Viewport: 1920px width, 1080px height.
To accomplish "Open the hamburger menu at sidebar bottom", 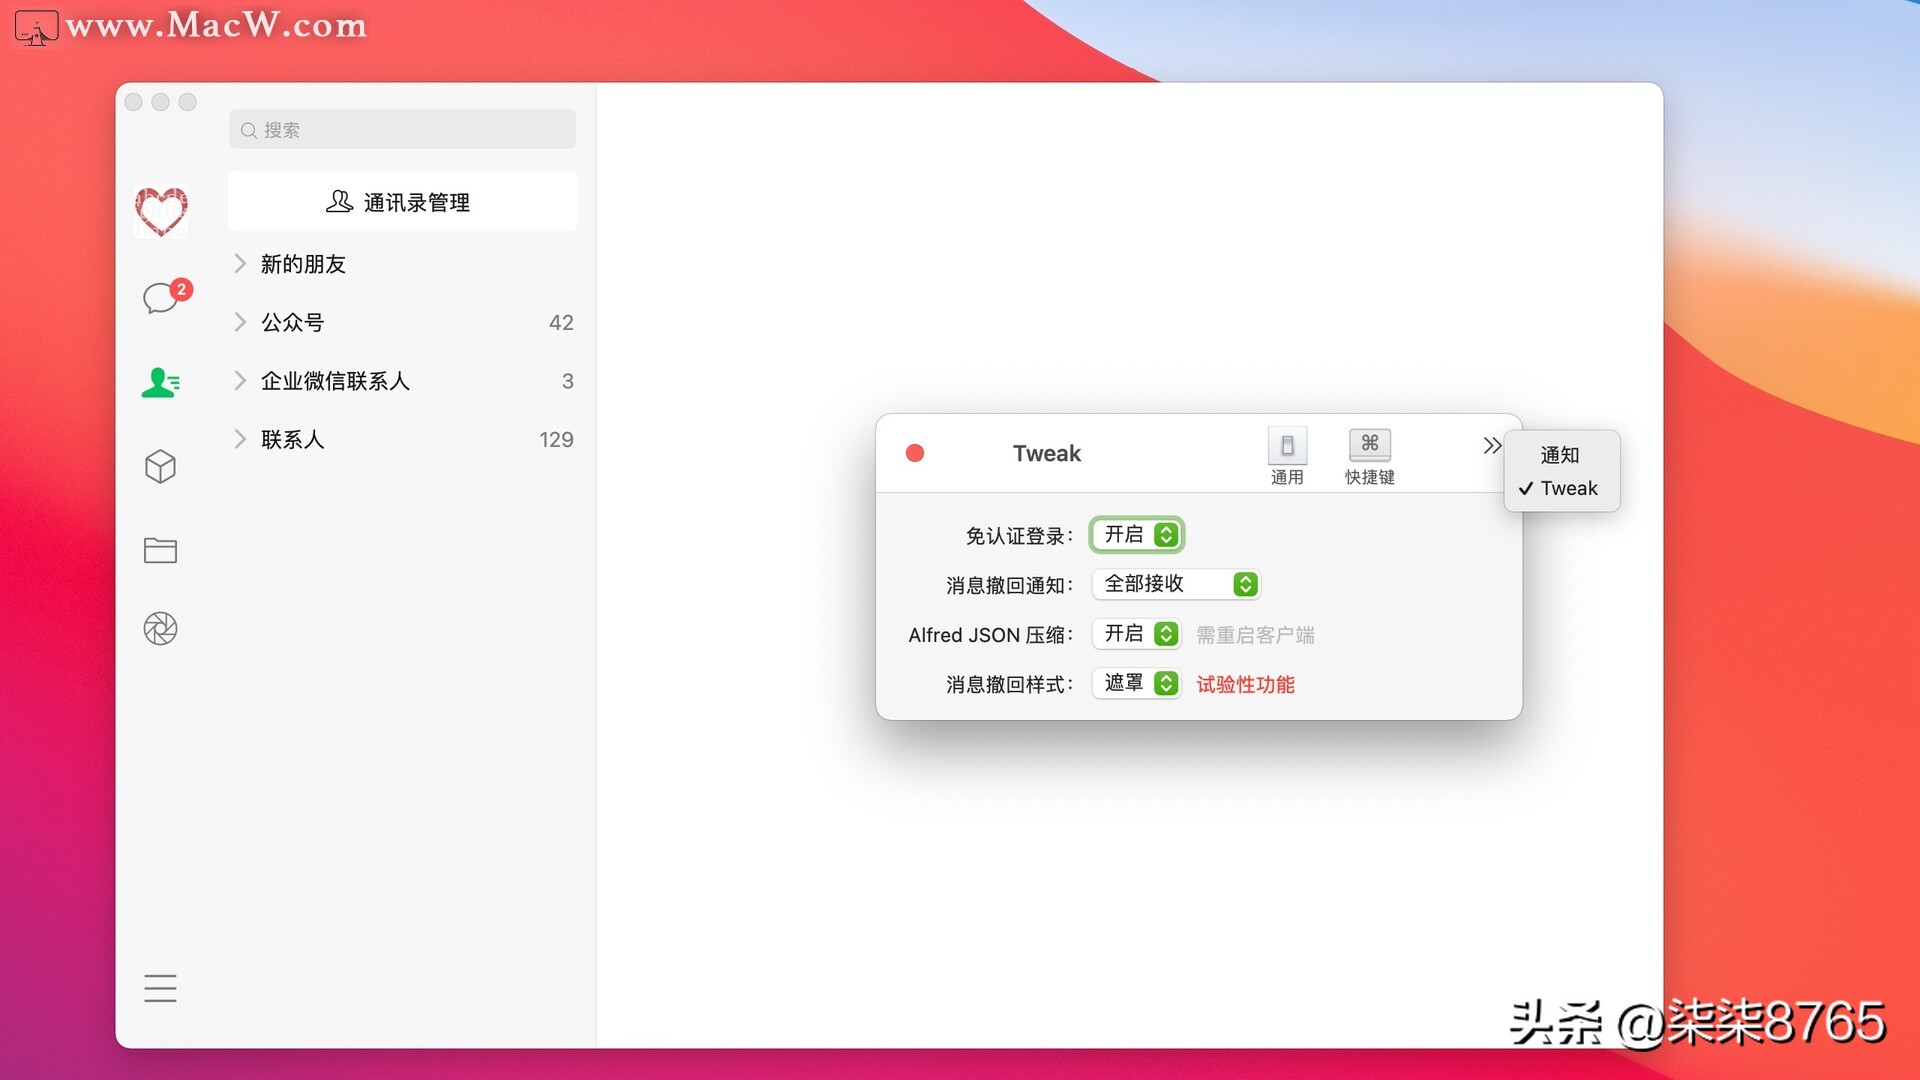I will click(x=161, y=988).
